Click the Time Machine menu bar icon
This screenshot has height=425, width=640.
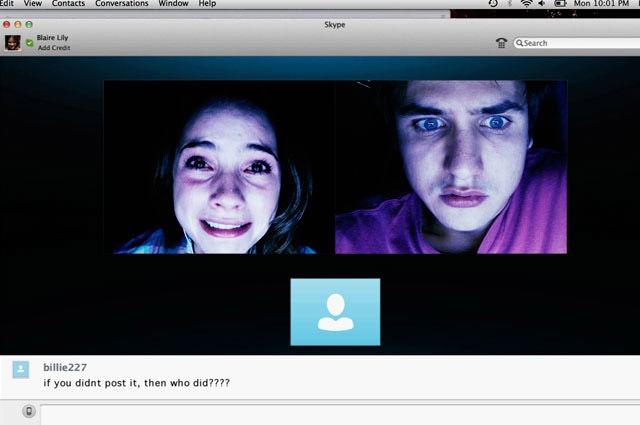tap(493, 3)
